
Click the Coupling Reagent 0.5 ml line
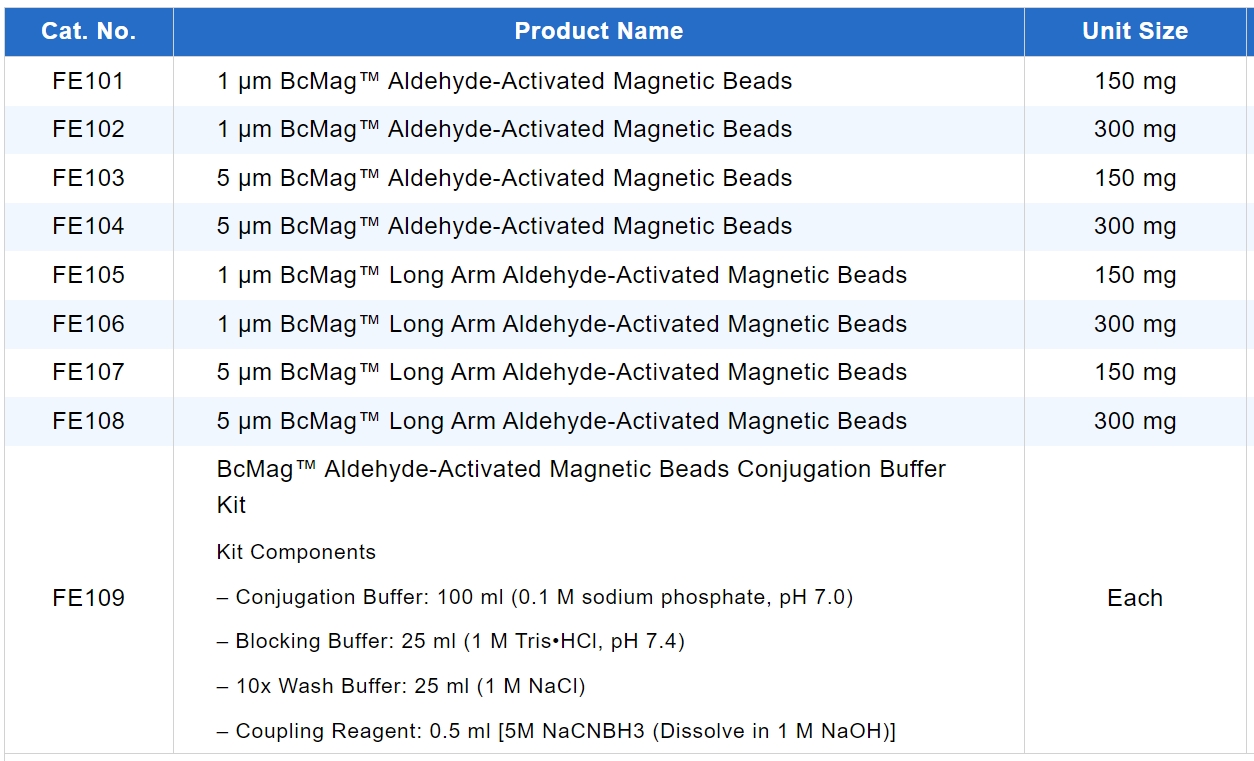point(555,731)
